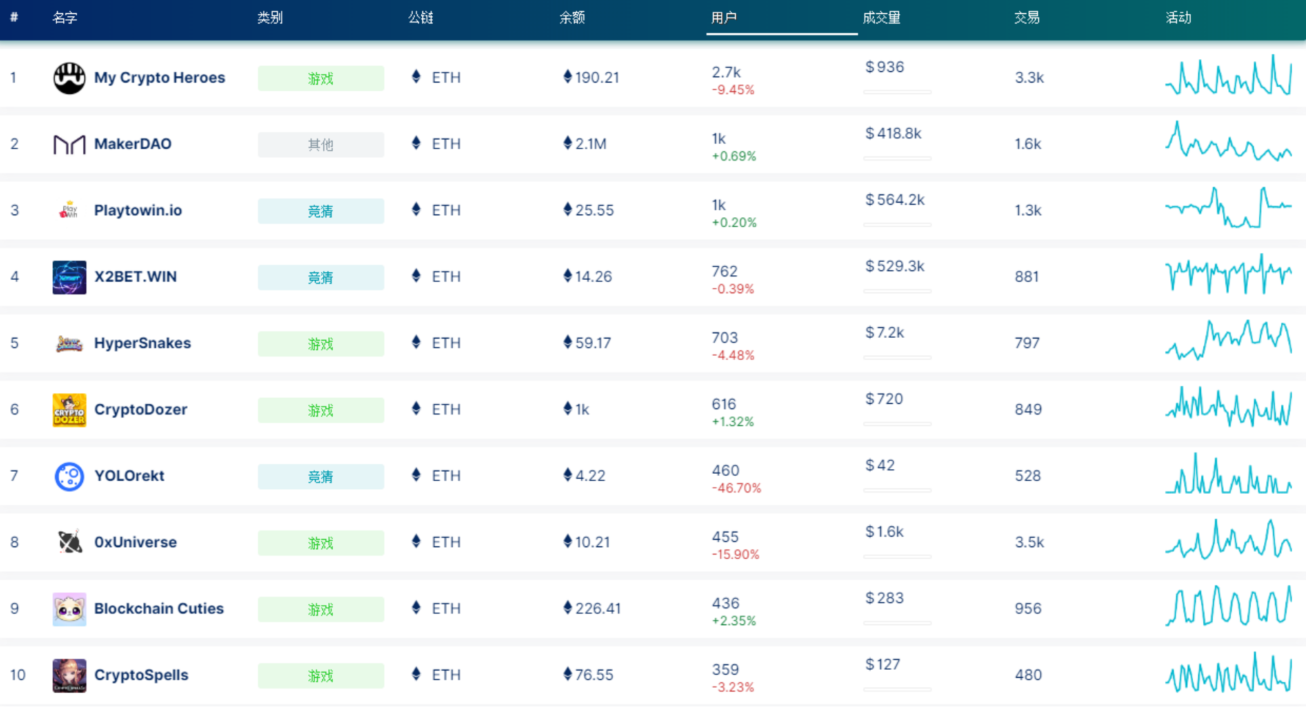Viewport: 1306px width, 709px height.
Task: Click My Crypto Heroes activity sparkline chart
Action: [x=1228, y=77]
